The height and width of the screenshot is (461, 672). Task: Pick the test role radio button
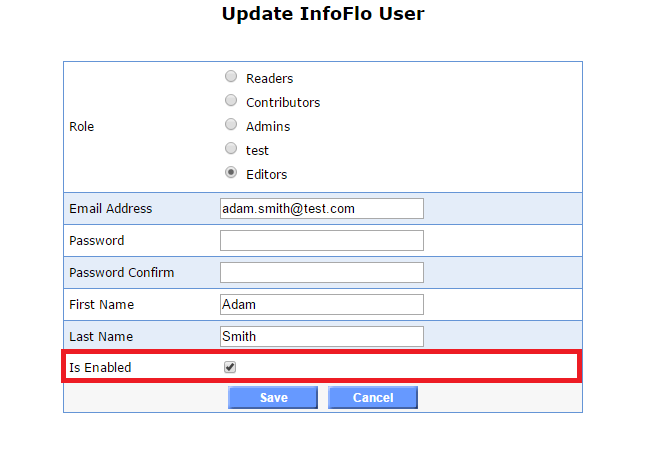coord(231,149)
